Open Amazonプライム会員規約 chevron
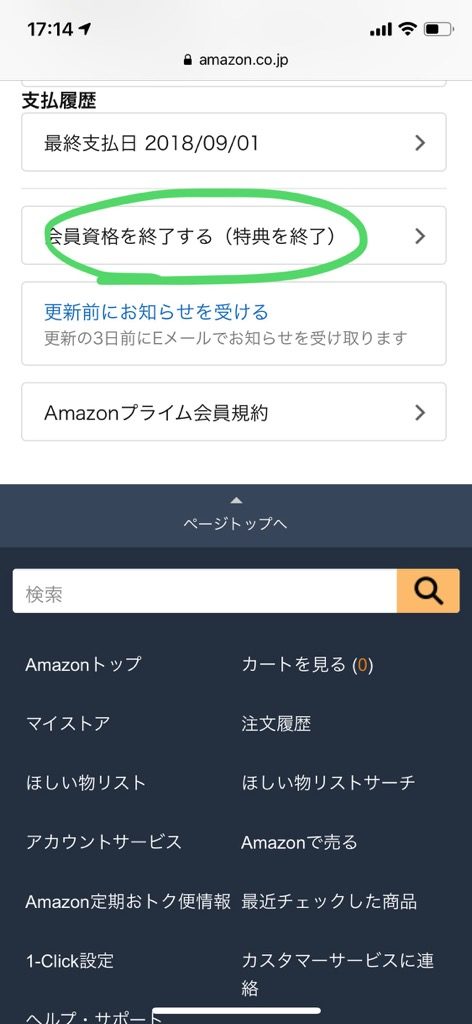 [420, 412]
